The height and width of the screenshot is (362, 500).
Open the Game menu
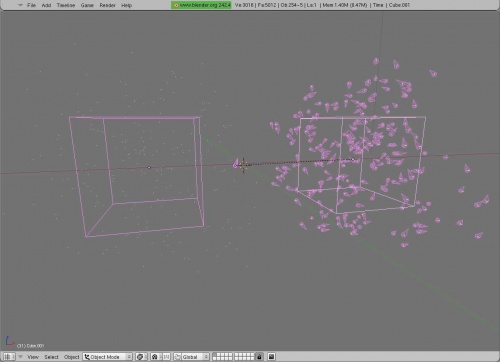(x=87, y=5)
